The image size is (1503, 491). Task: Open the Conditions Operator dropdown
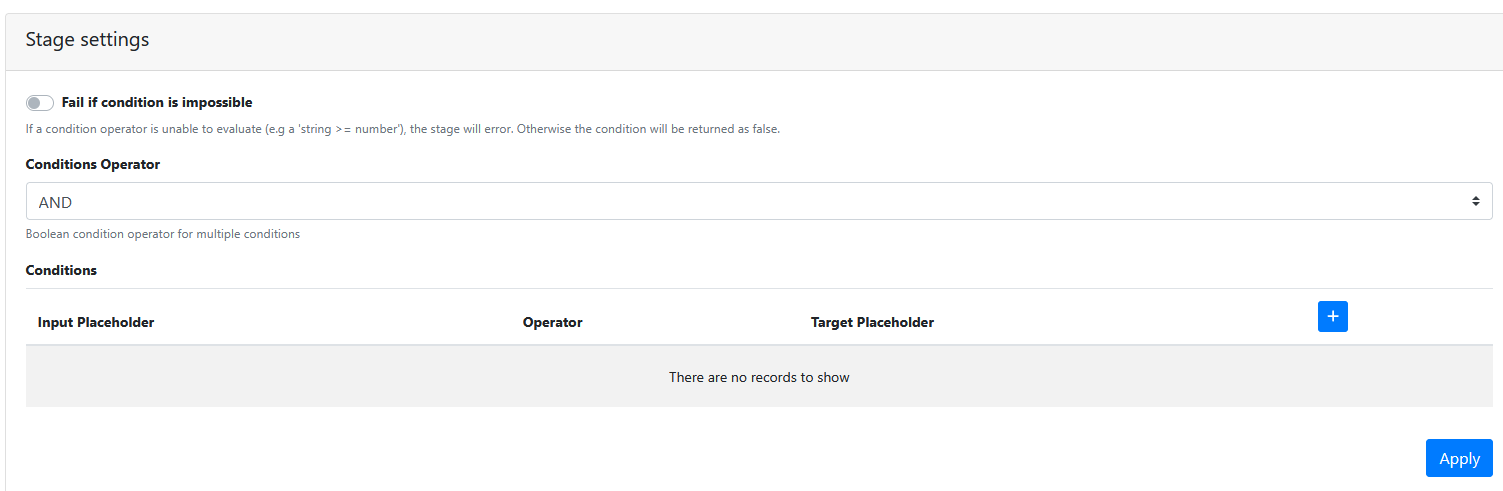[758, 202]
